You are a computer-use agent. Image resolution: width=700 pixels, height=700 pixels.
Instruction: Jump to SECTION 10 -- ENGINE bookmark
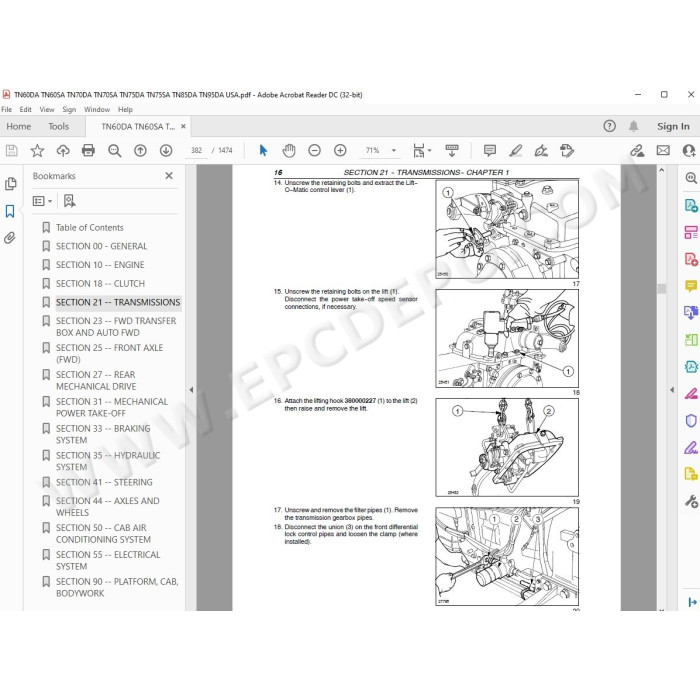pos(100,265)
